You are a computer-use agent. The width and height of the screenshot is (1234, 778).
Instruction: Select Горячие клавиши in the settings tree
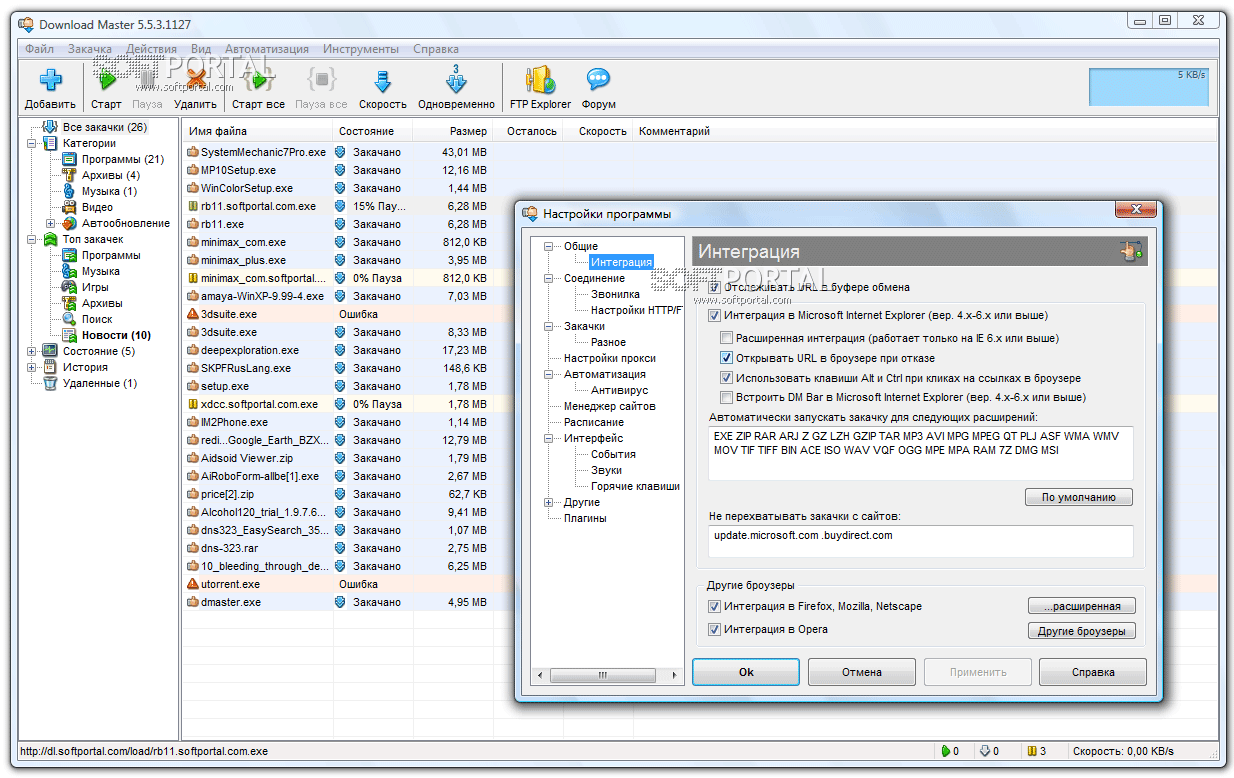tap(635, 486)
